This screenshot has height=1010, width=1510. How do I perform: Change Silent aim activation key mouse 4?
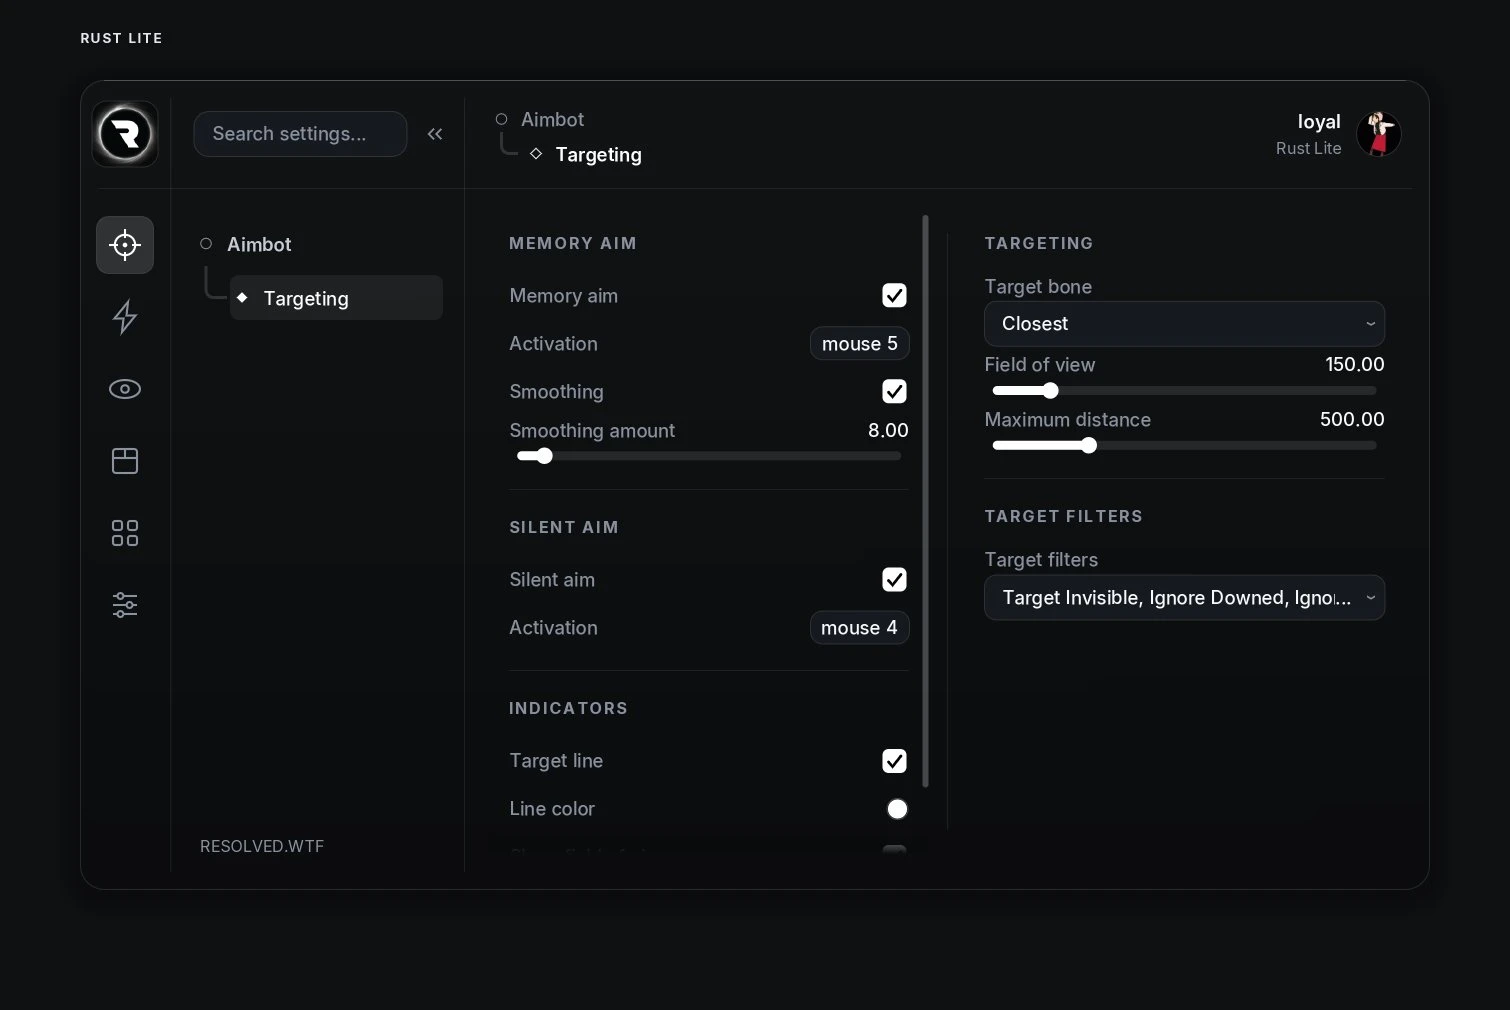859,627
